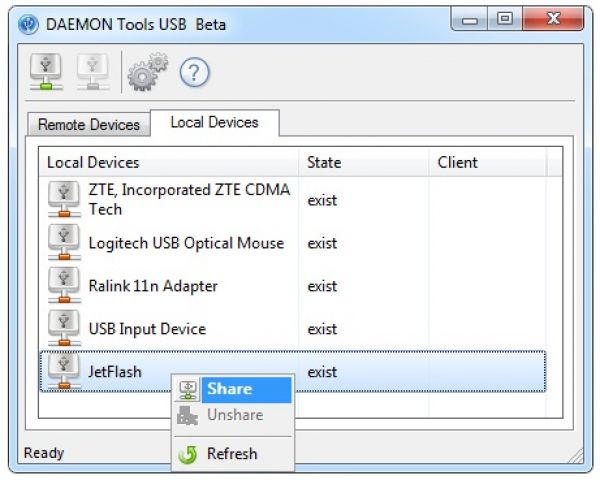Select the Local Devices tab
Viewport: 600px width, 480px height.
(x=214, y=123)
